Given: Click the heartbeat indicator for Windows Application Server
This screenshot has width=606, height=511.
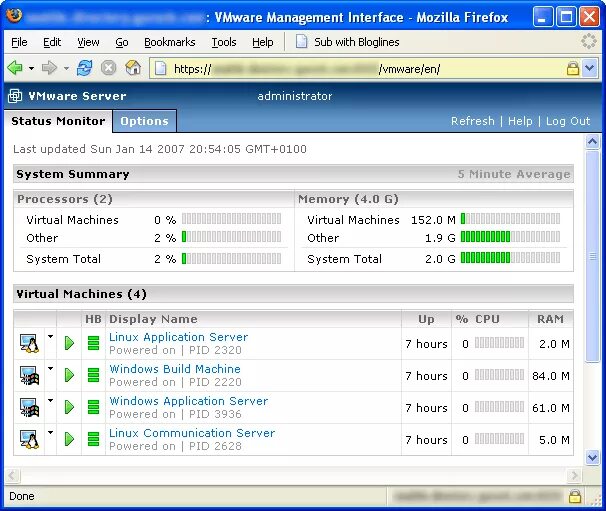Looking at the screenshot, I should (93, 407).
